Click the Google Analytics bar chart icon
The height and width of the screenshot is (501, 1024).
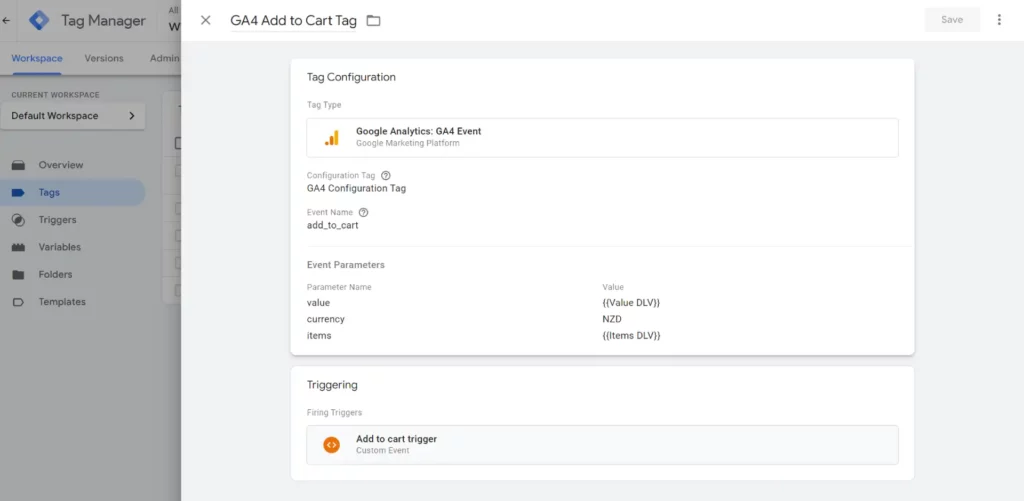pos(332,138)
